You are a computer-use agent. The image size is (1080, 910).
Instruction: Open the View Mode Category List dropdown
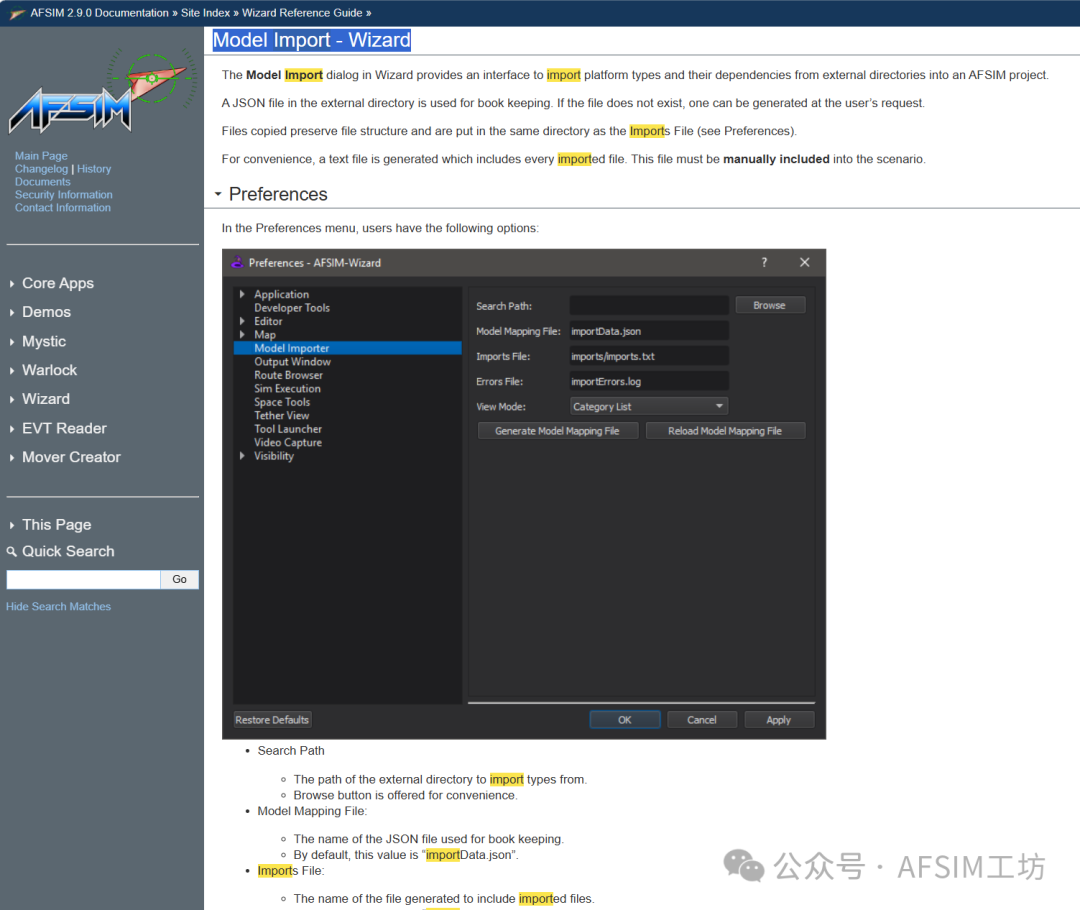(x=649, y=406)
